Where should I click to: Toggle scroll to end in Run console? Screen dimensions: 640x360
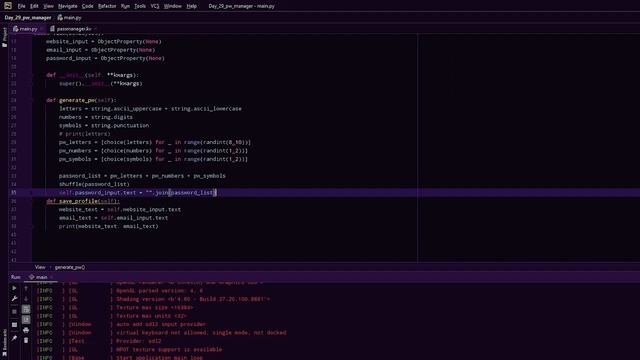(x=26, y=320)
